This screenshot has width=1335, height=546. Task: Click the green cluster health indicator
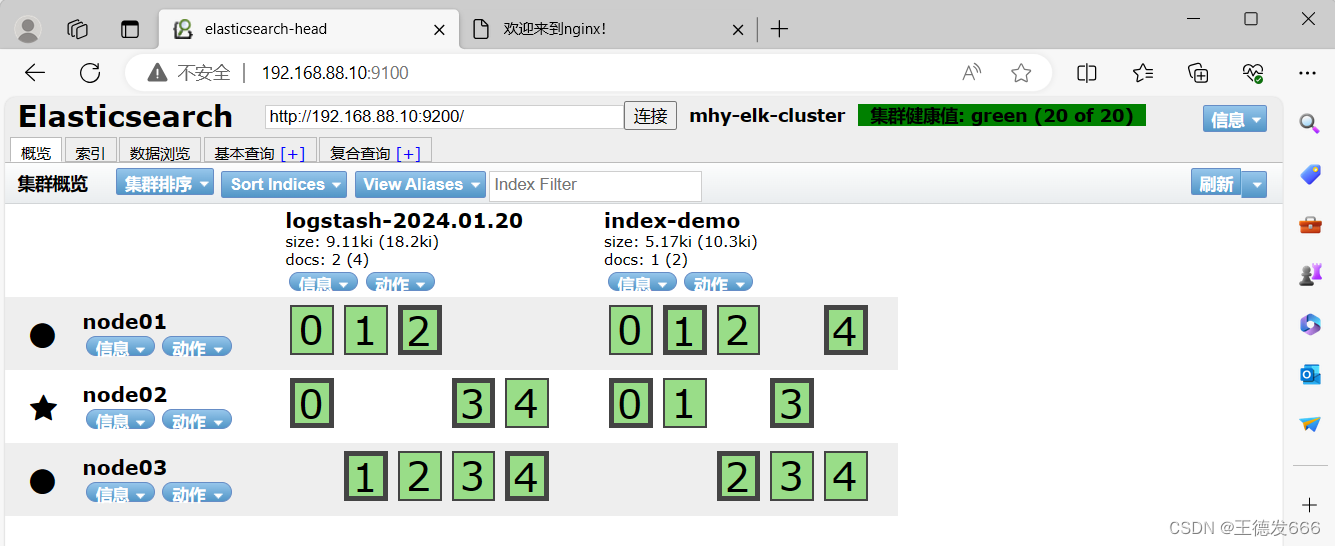pyautogui.click(x=1002, y=116)
